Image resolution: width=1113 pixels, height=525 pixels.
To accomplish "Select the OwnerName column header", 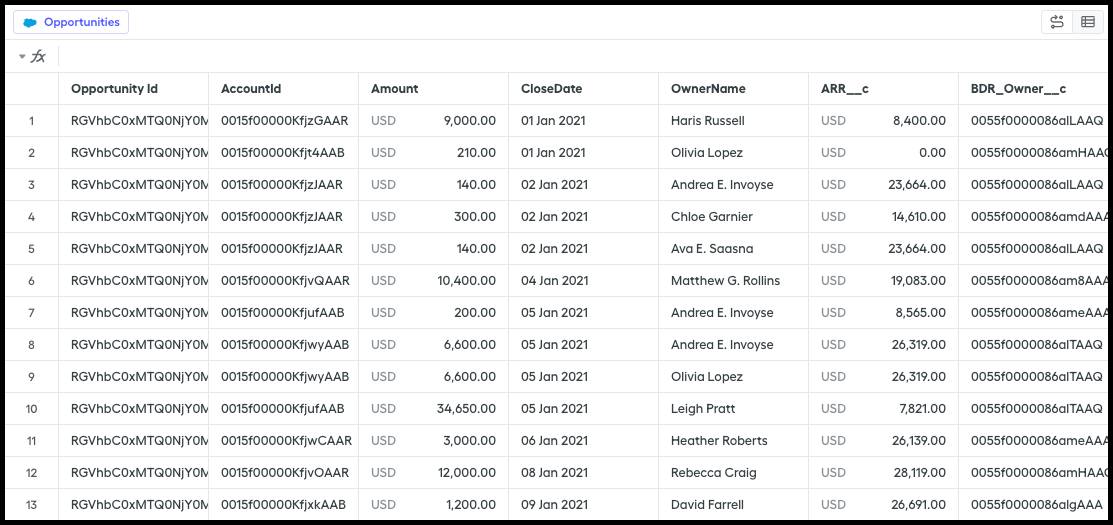I will point(734,89).
